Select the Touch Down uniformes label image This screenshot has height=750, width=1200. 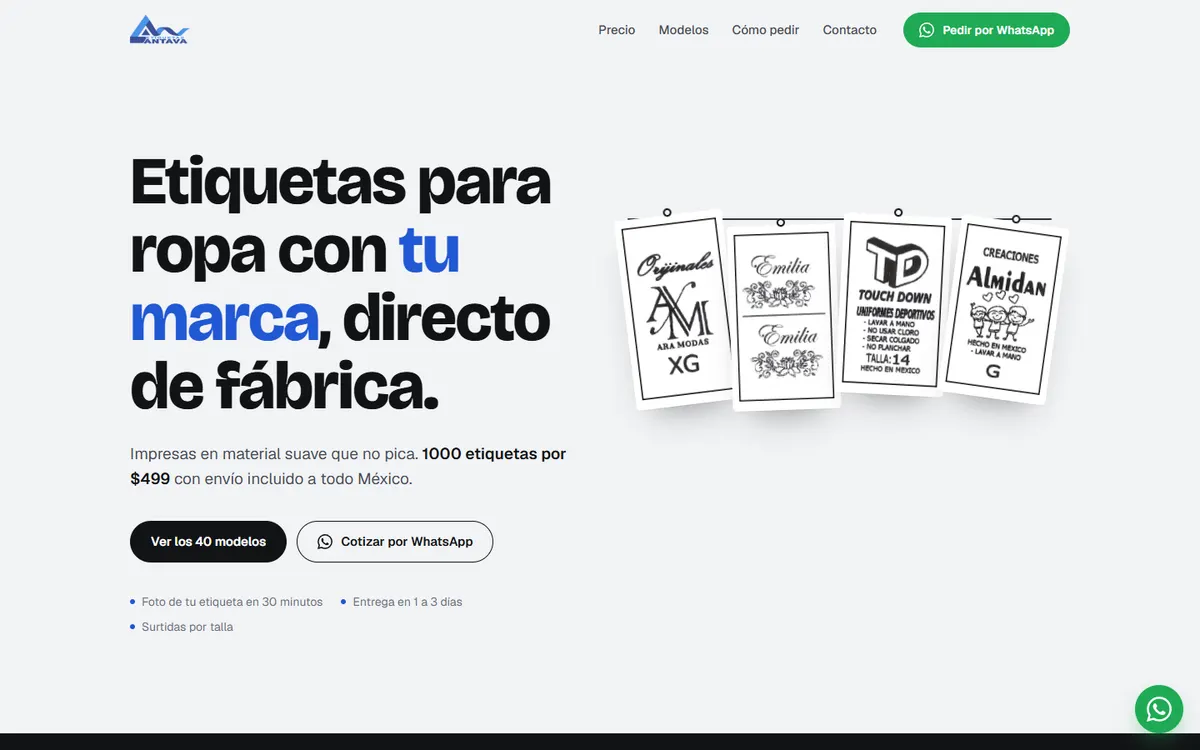click(895, 302)
